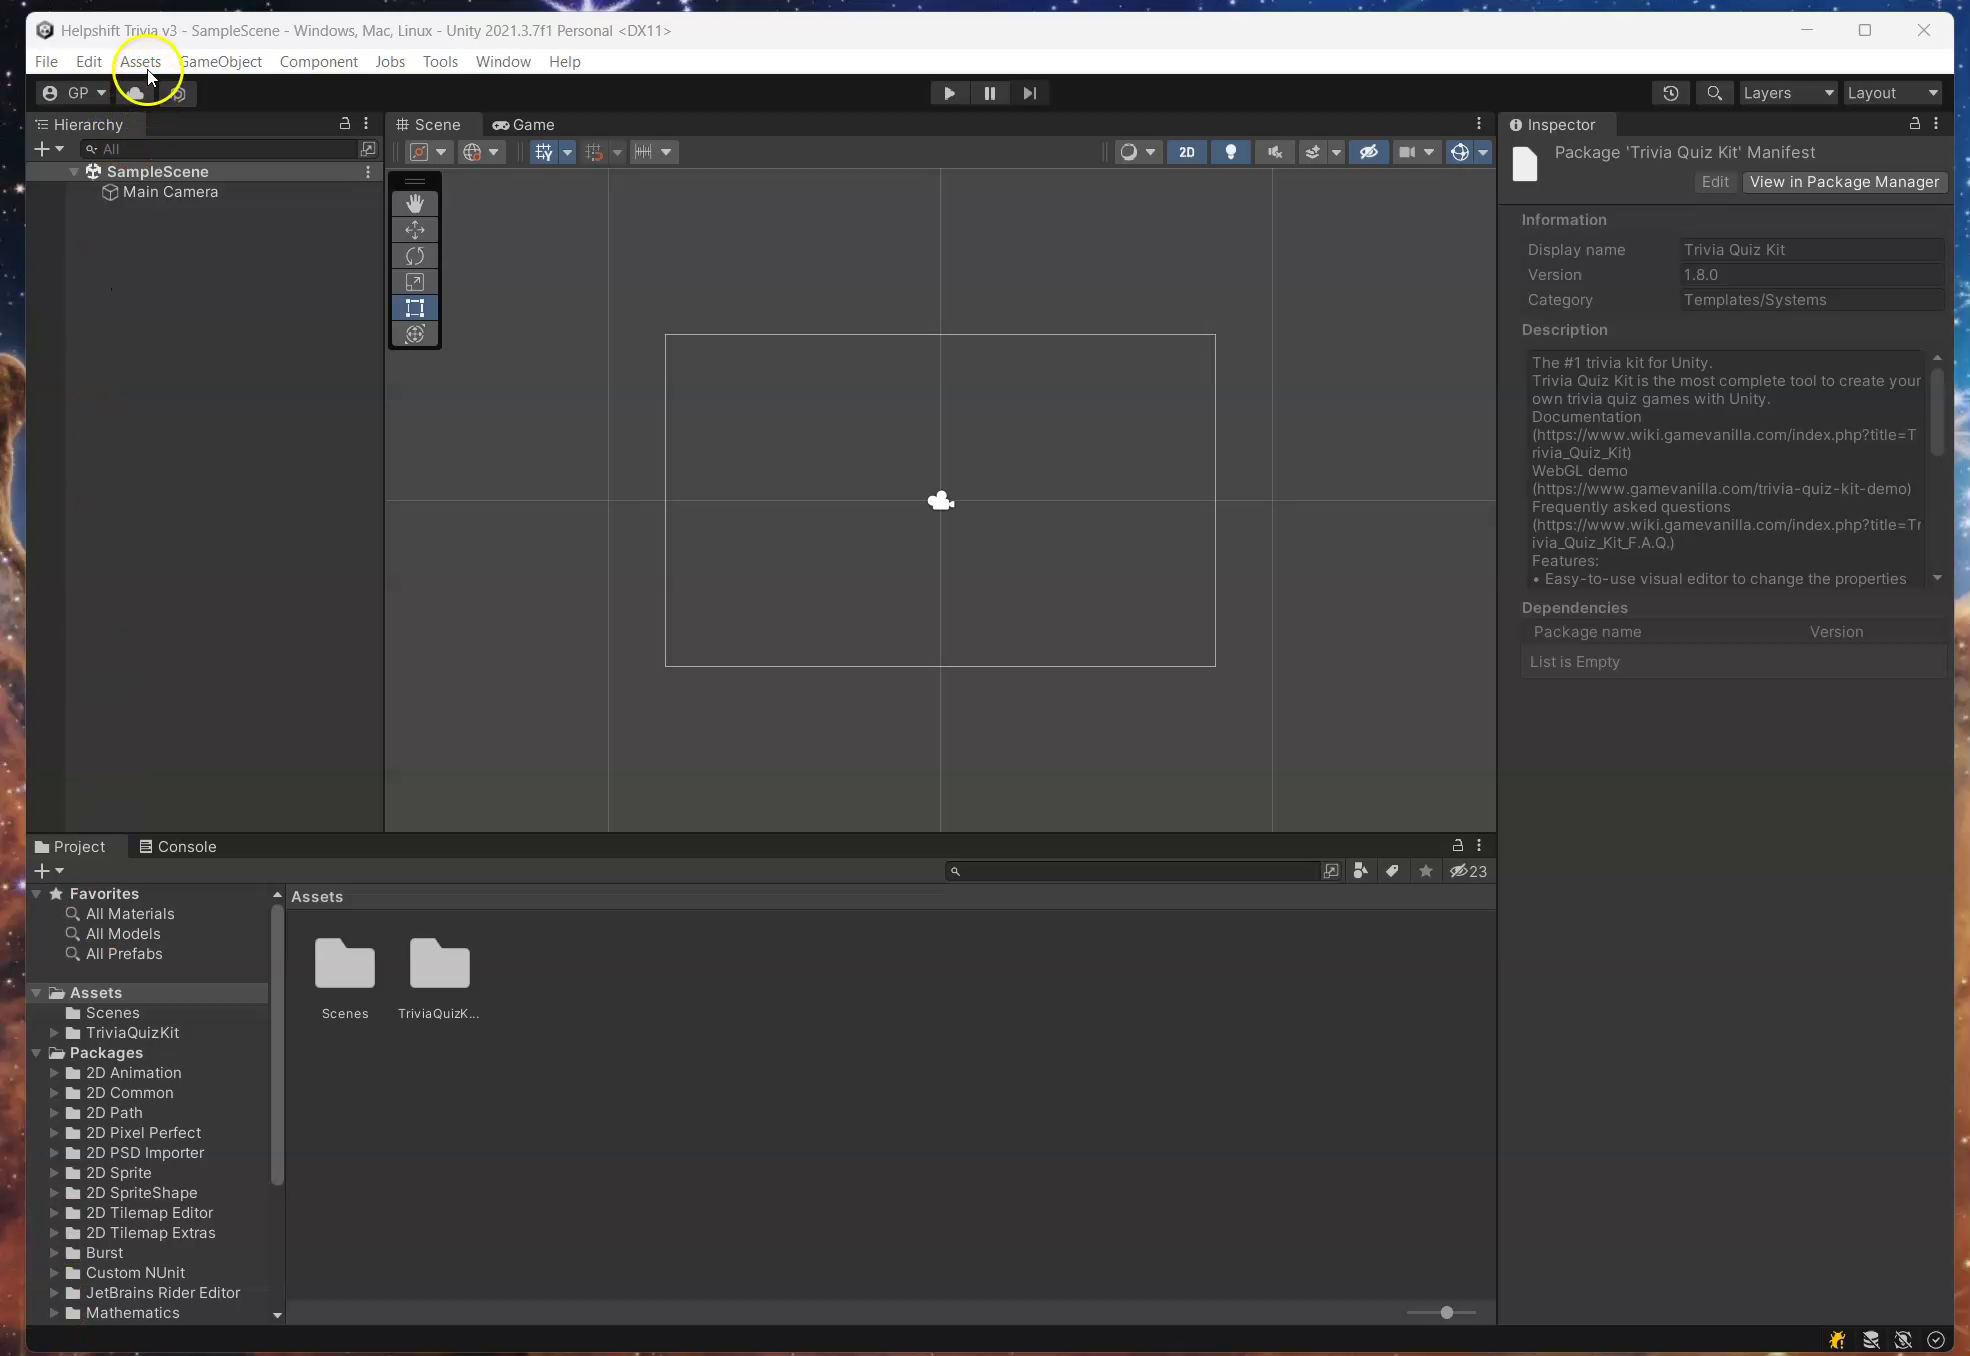This screenshot has height=1356, width=1970.
Task: Toggle the Hierarchy panel lock
Action: (344, 123)
